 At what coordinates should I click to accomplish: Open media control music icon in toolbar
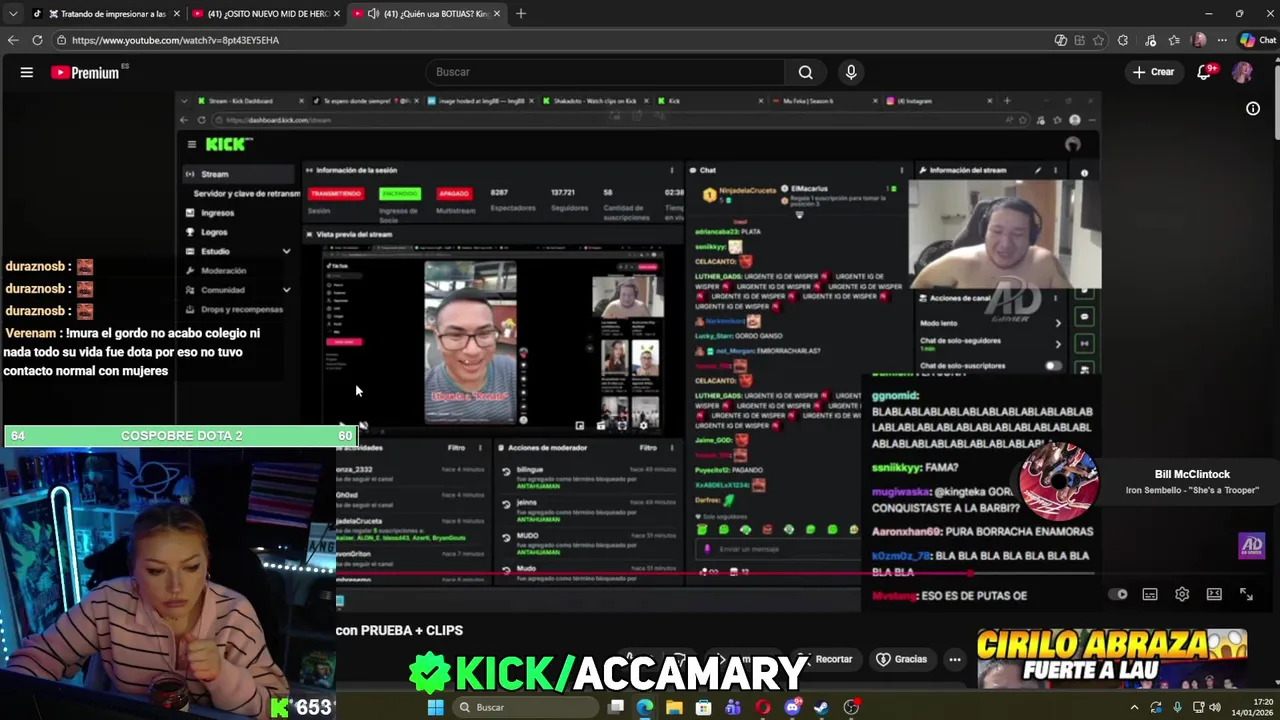[x=1148, y=40]
